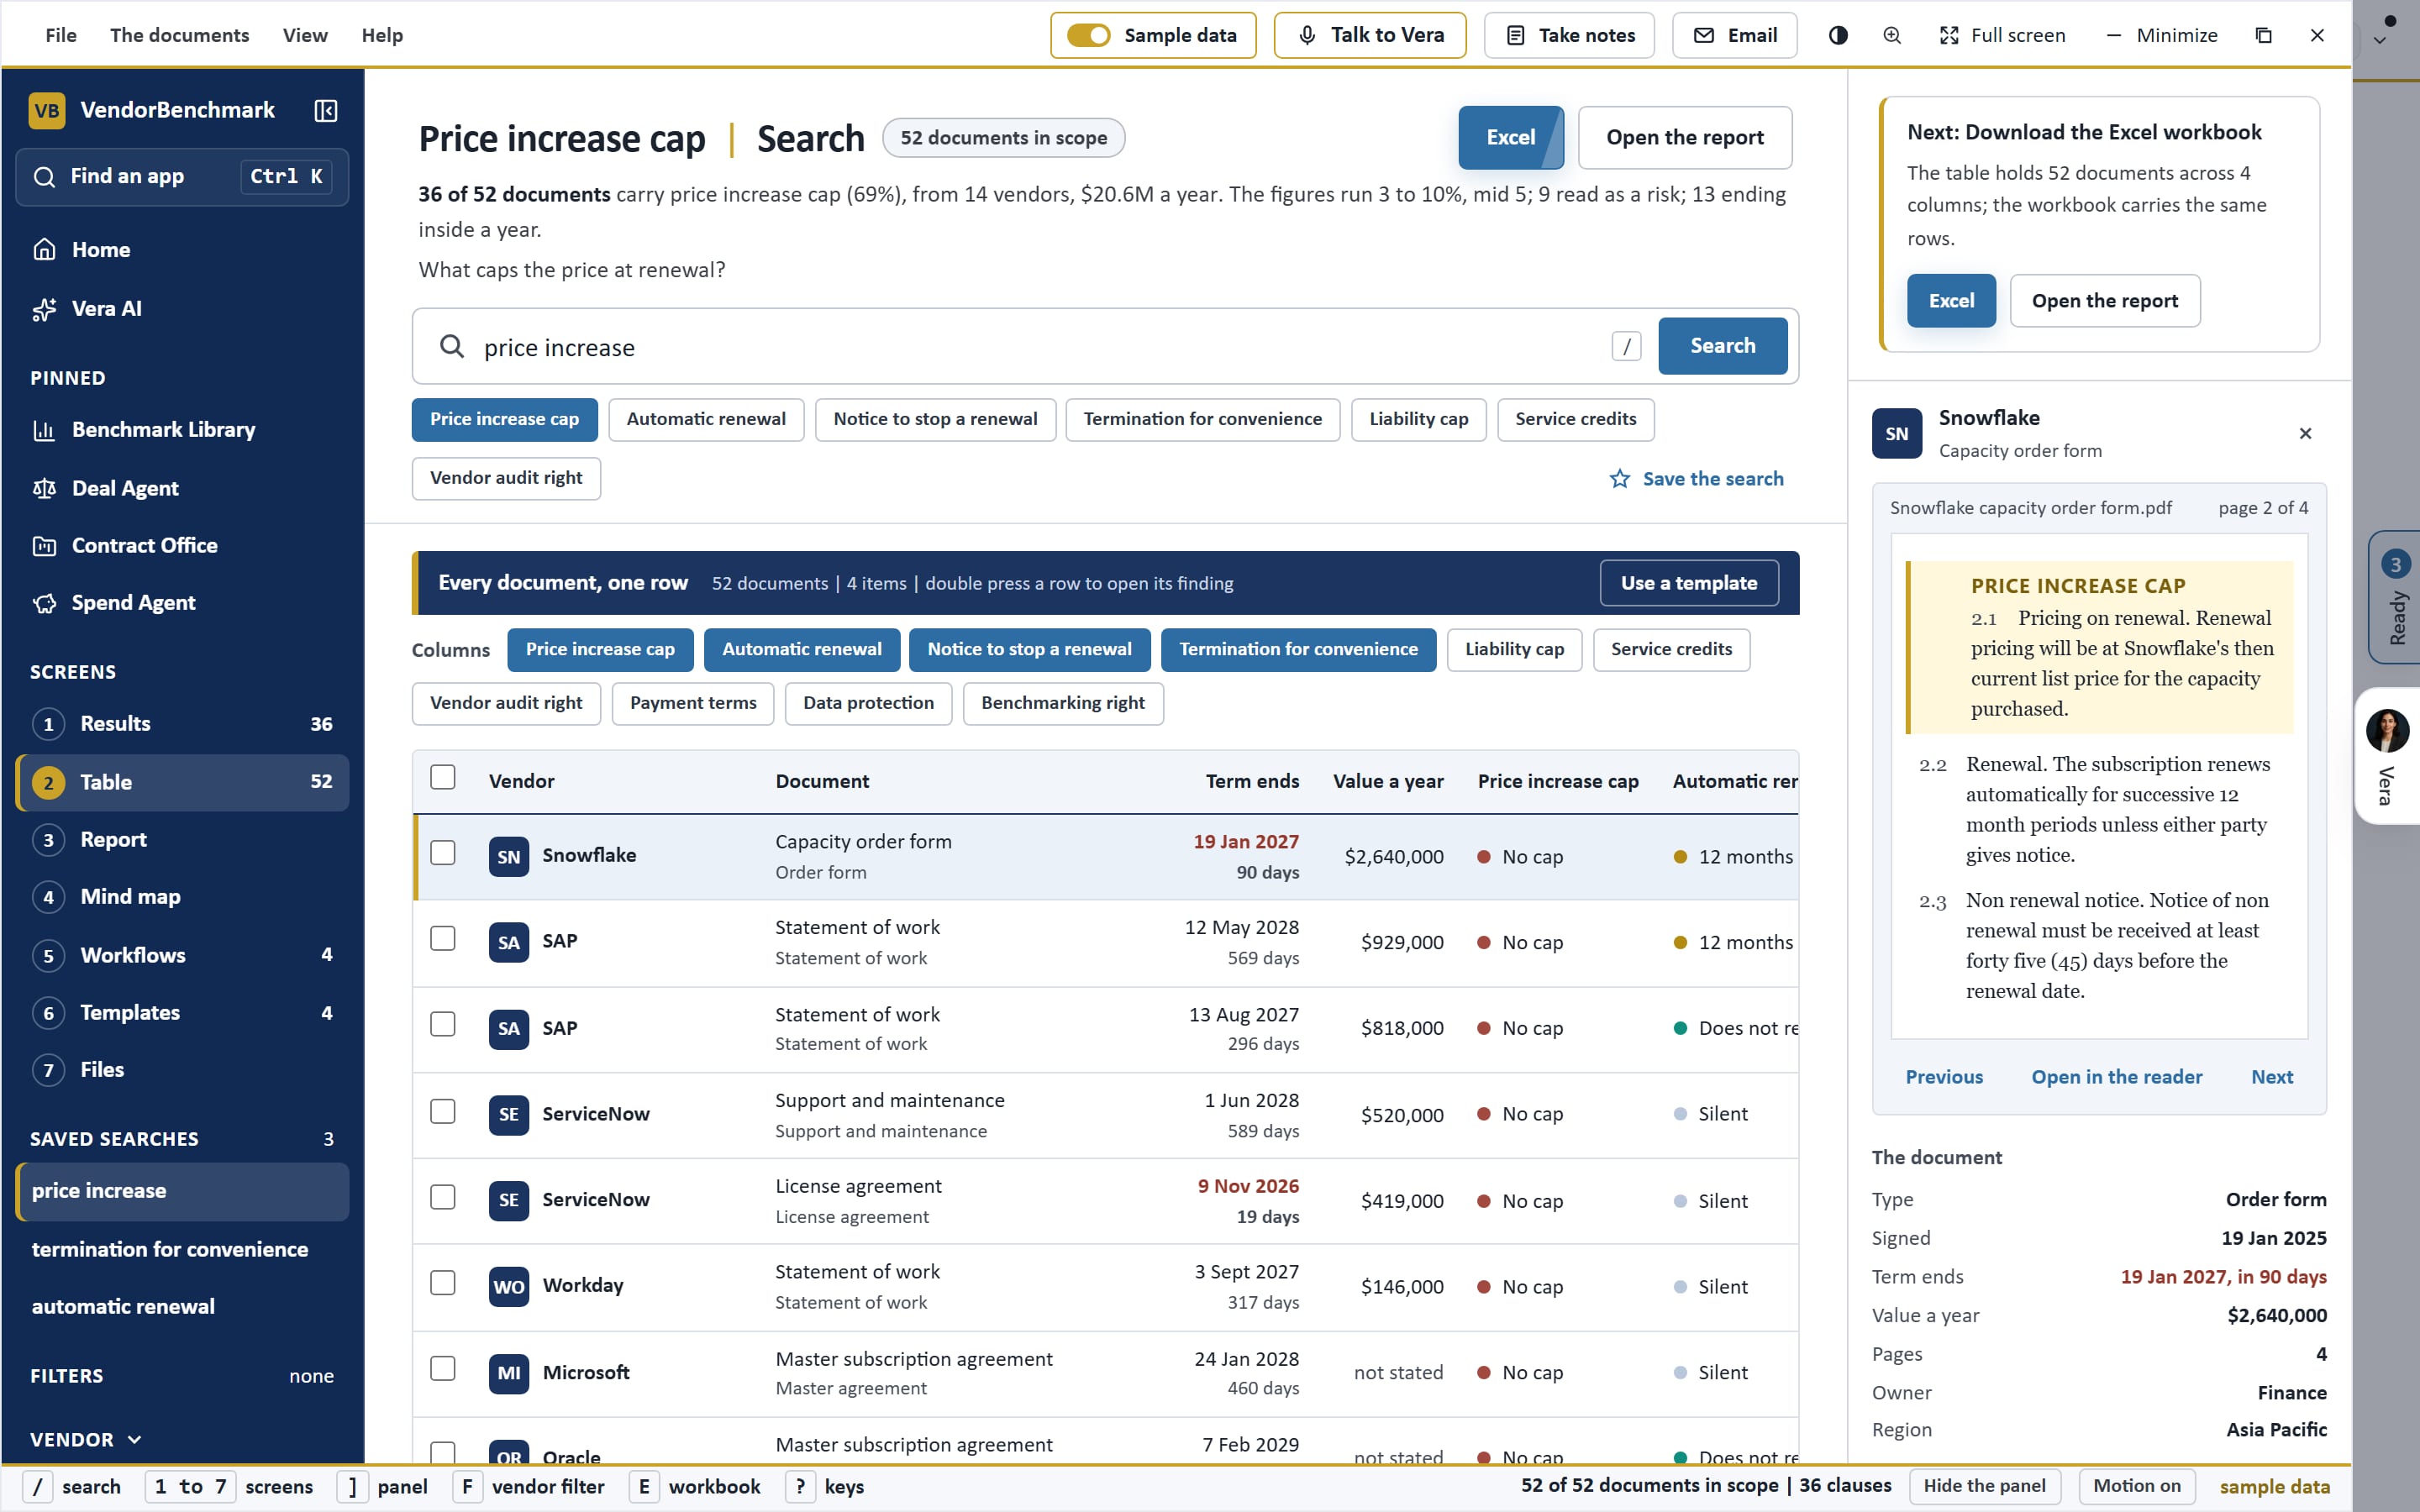Close the Snowflake detail panel

coord(2305,433)
